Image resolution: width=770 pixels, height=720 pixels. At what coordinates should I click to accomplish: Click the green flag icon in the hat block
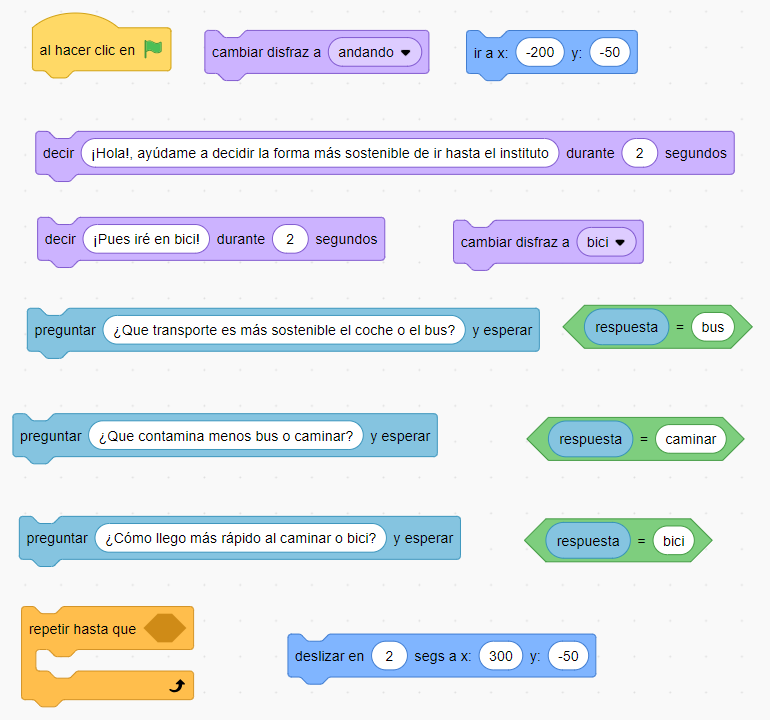click(x=152, y=49)
